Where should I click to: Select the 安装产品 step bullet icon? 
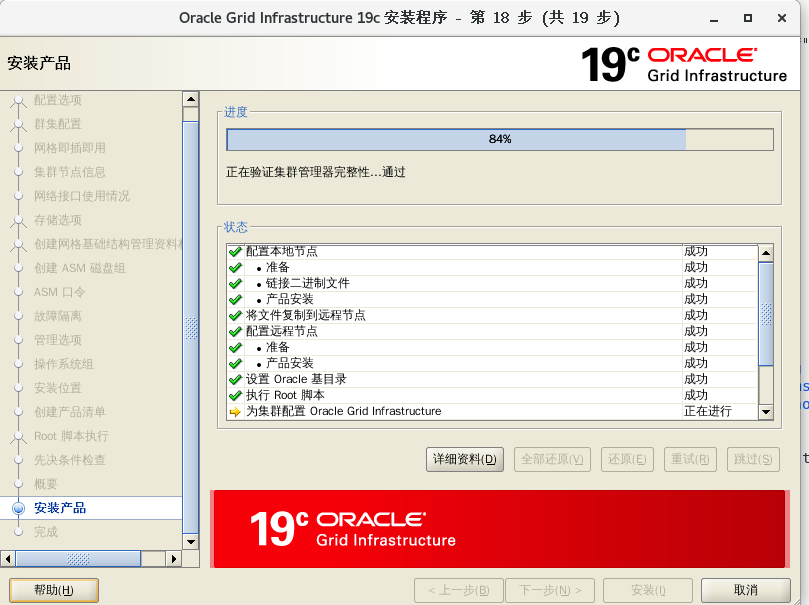tap(19, 508)
